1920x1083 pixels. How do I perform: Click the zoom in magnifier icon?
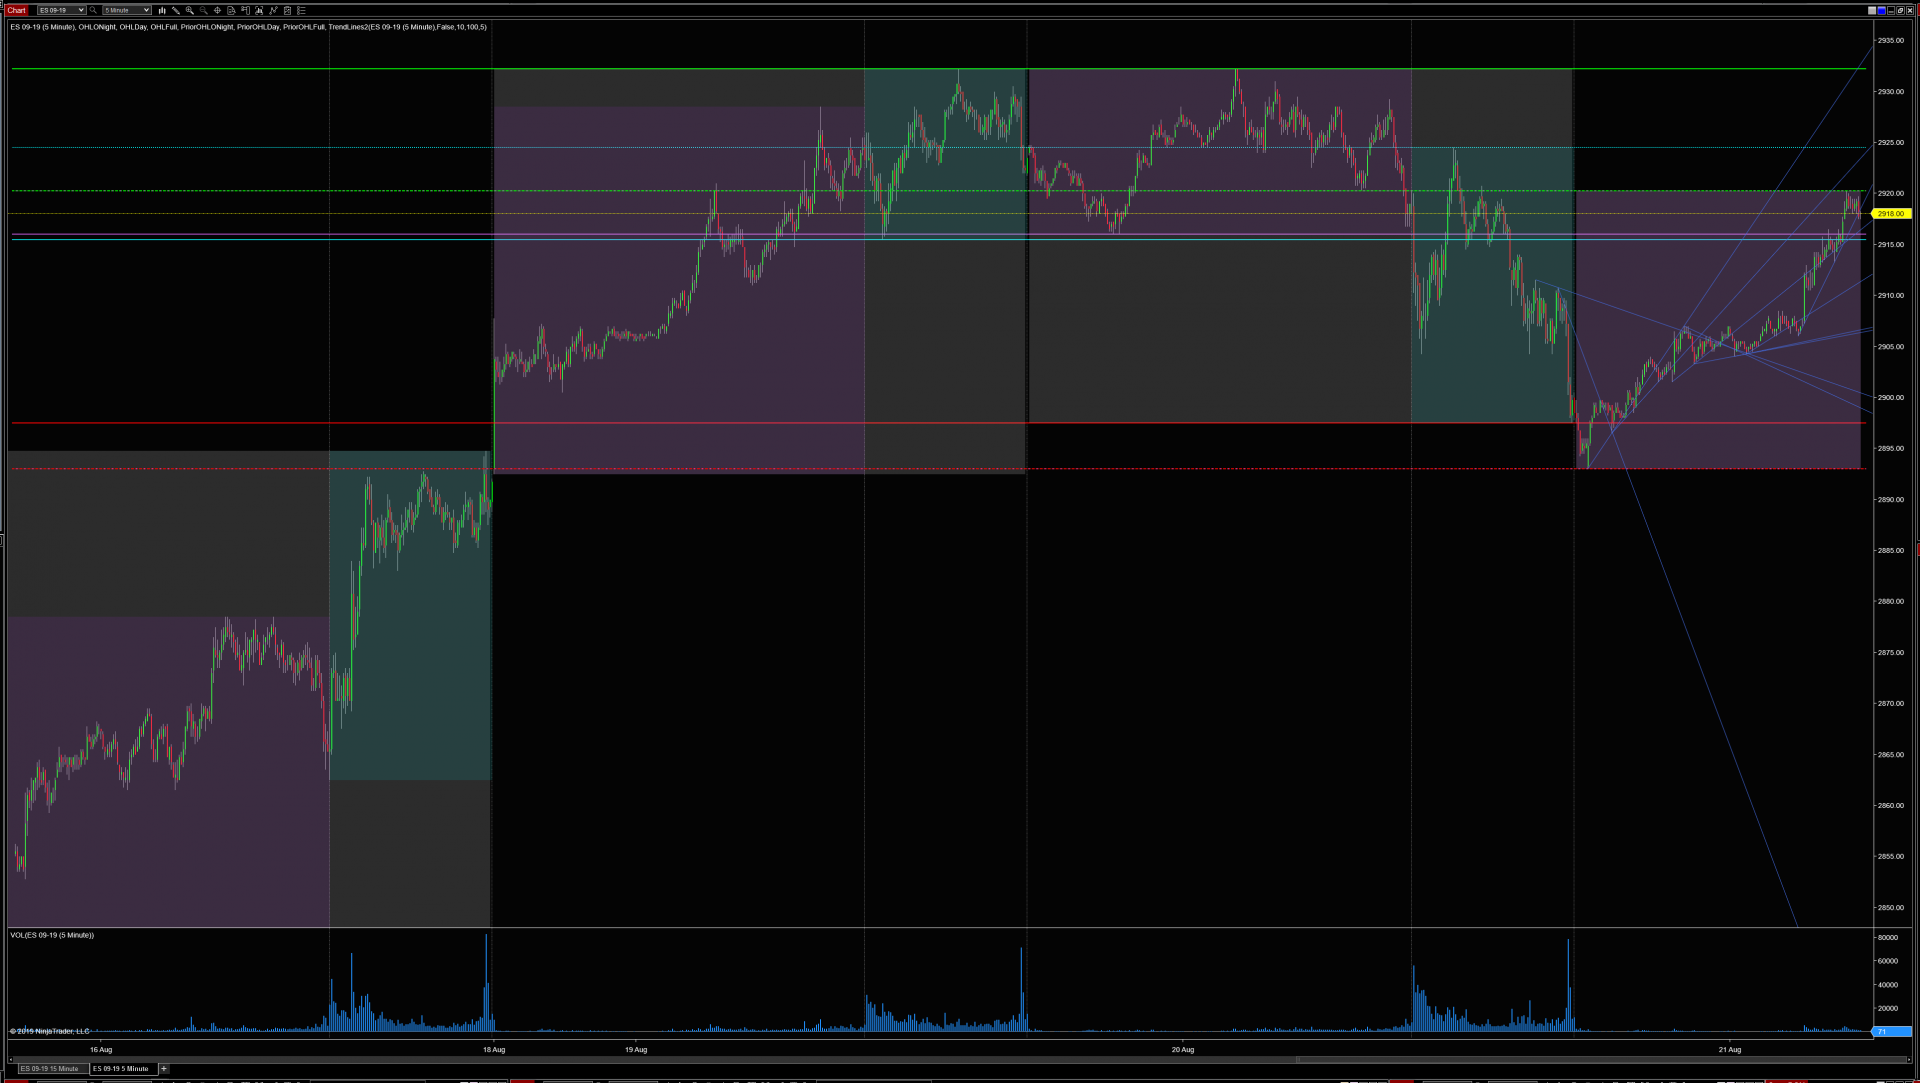(190, 10)
